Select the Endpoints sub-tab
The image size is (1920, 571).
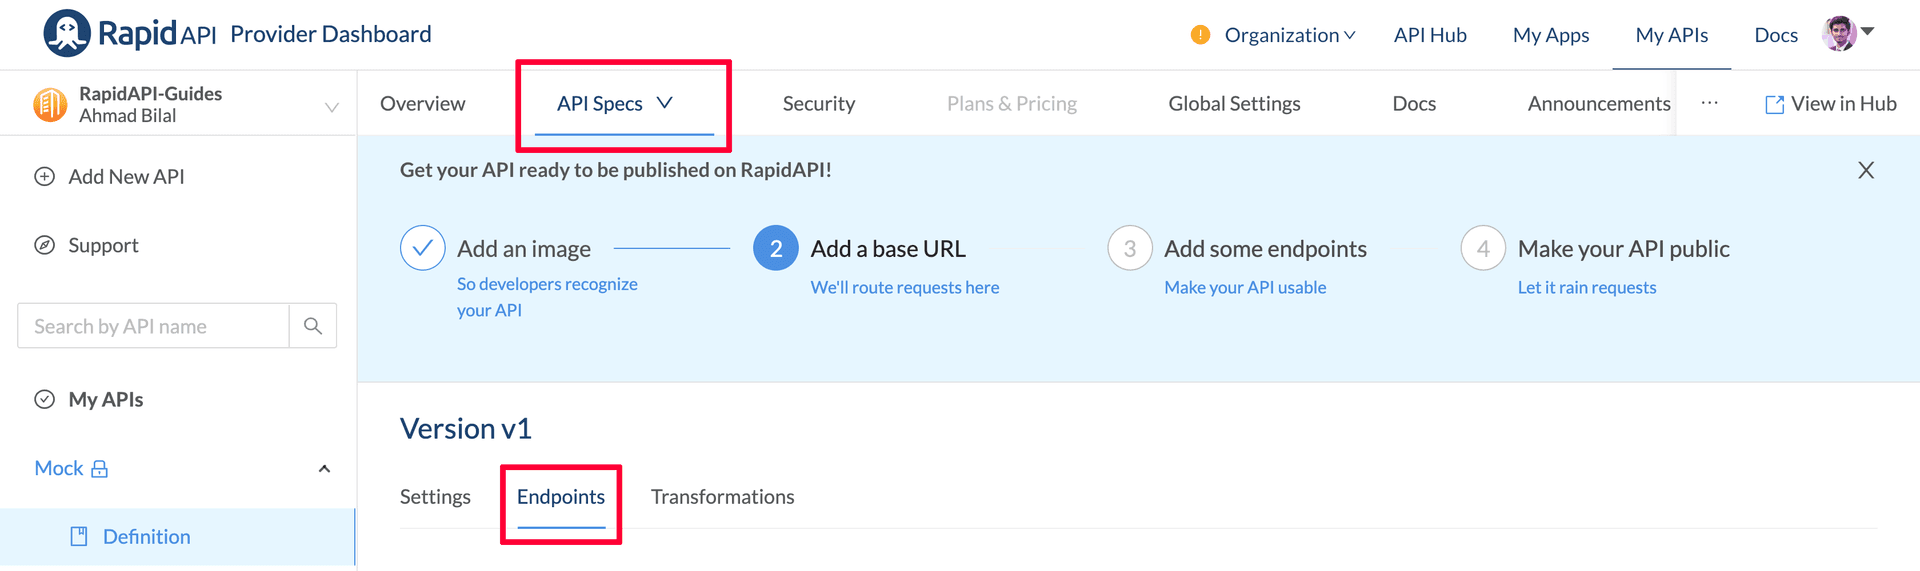pyautogui.click(x=561, y=497)
